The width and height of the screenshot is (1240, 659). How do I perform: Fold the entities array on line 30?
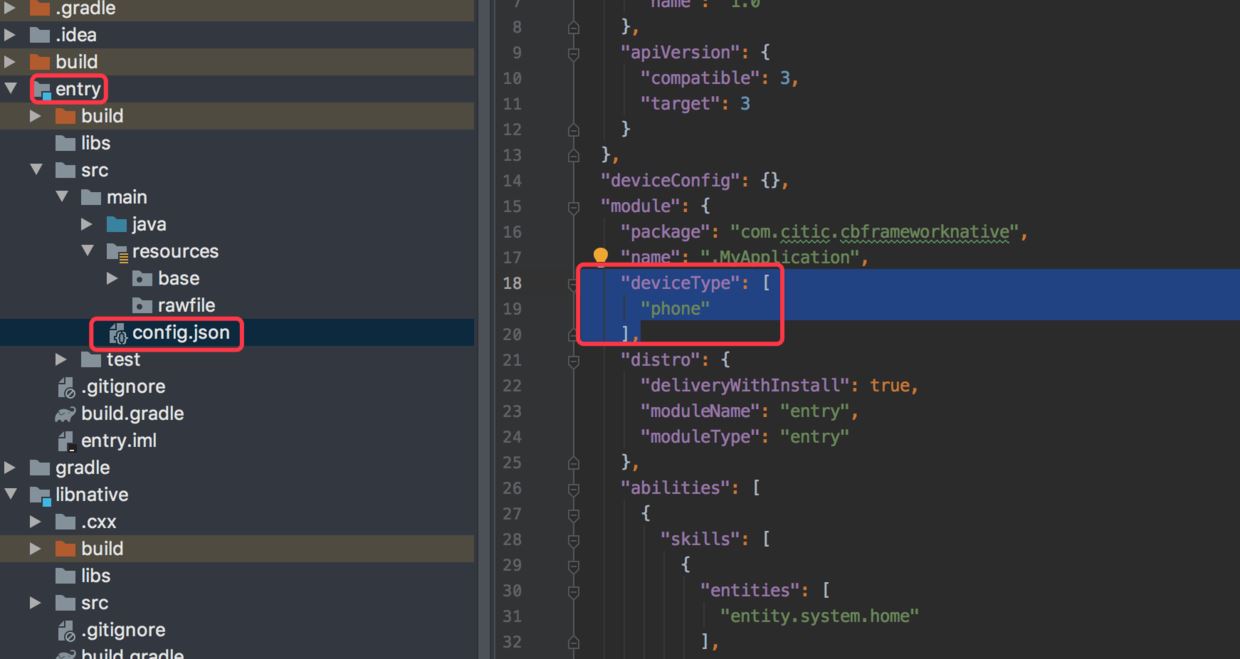coord(573,590)
